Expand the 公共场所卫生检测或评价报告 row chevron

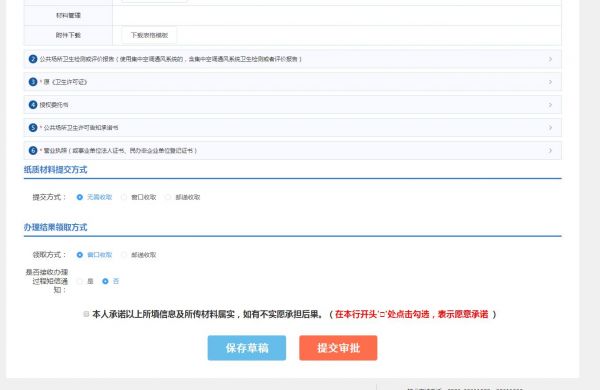point(550,59)
